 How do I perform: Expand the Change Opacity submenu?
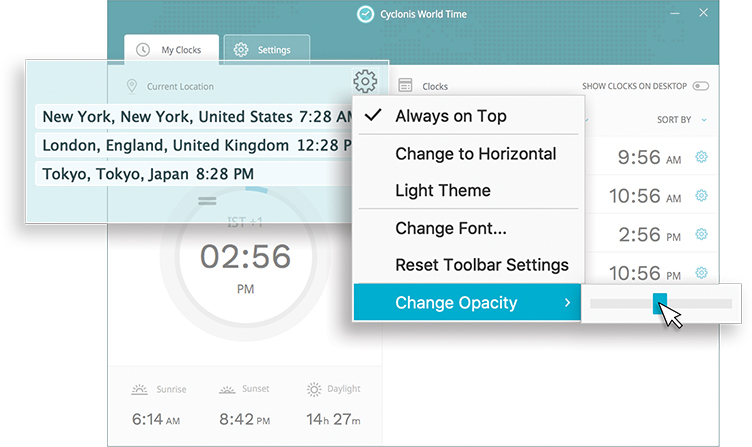click(466, 302)
